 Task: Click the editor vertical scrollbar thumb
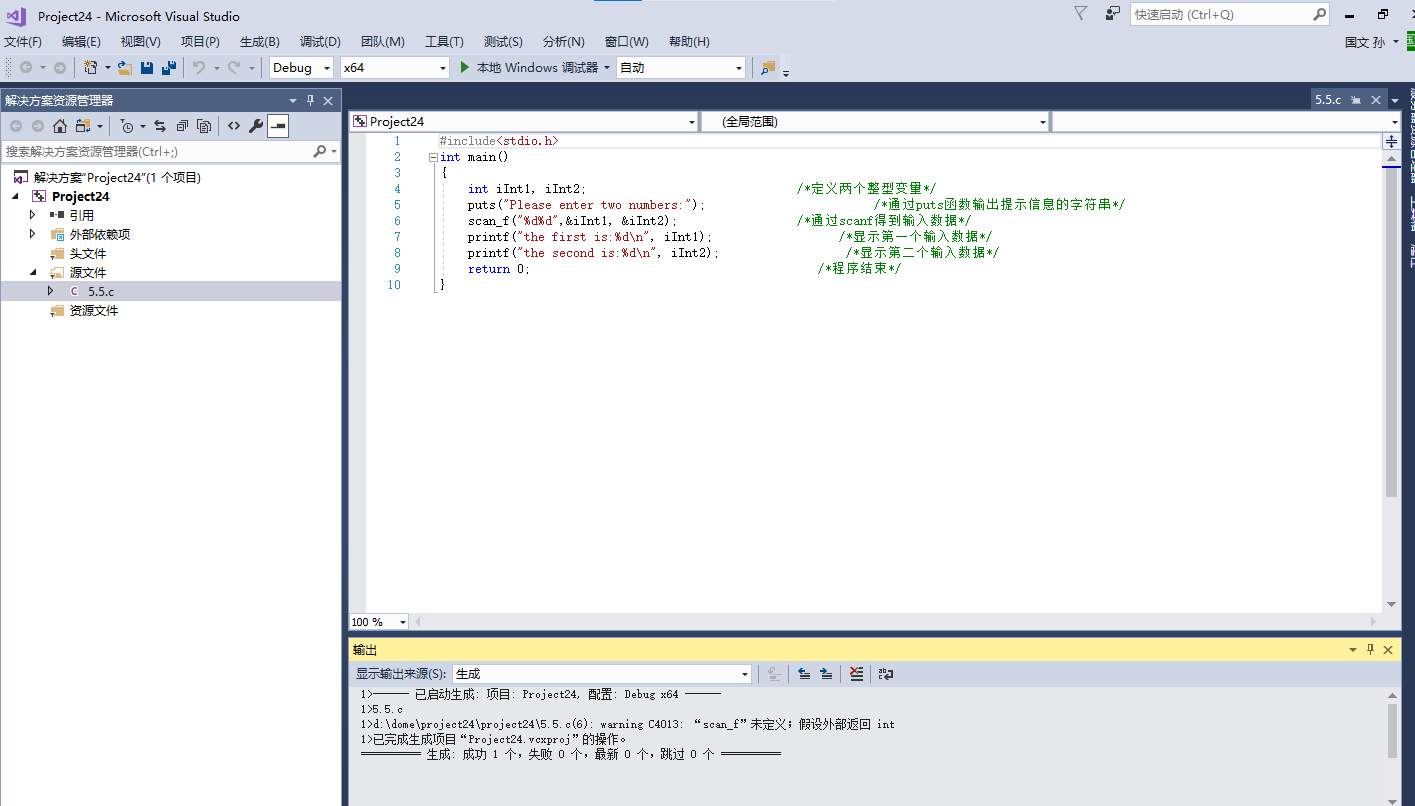pyautogui.click(x=1391, y=332)
